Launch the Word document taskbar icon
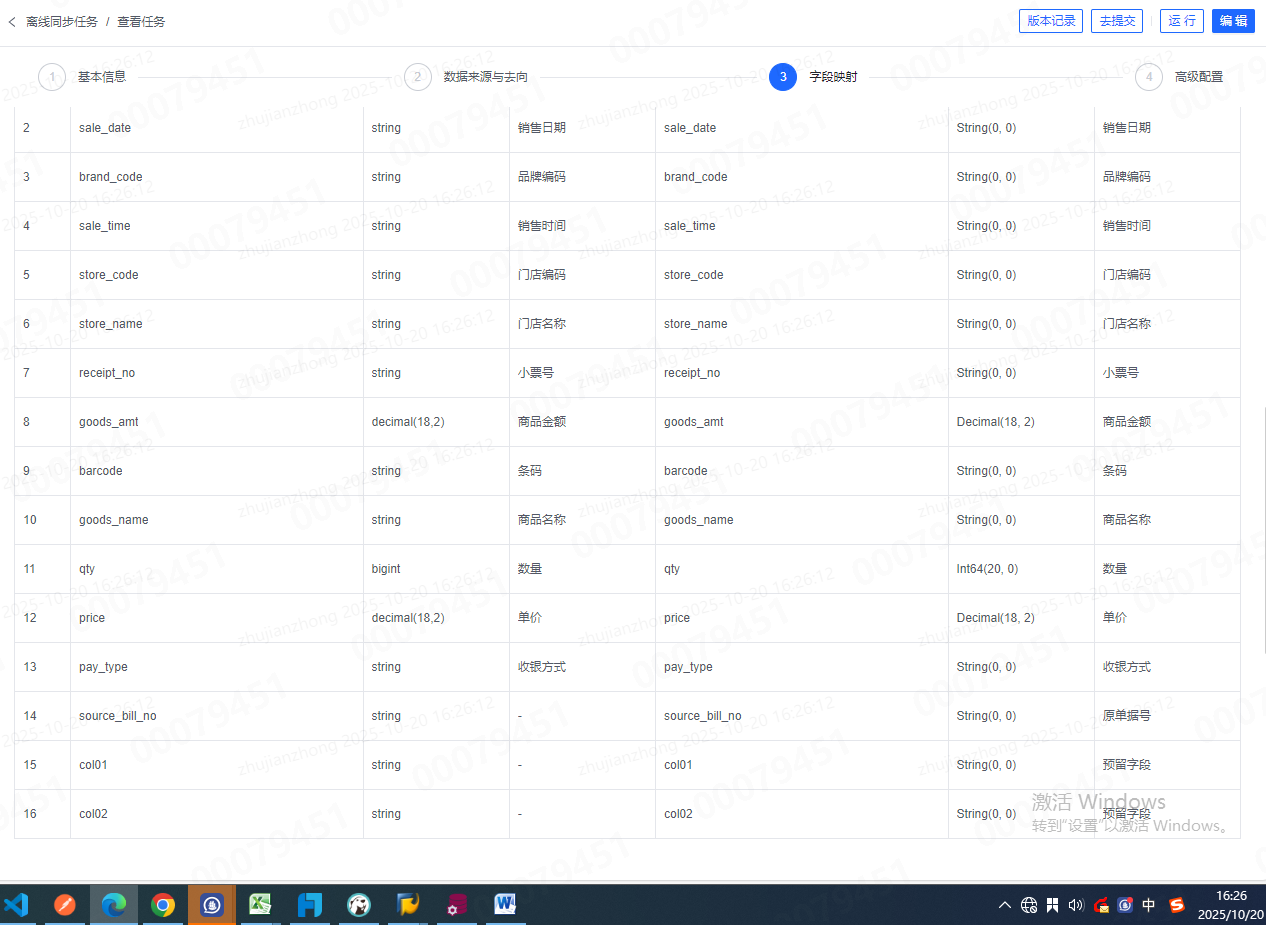The width and height of the screenshot is (1266, 925). click(x=505, y=905)
